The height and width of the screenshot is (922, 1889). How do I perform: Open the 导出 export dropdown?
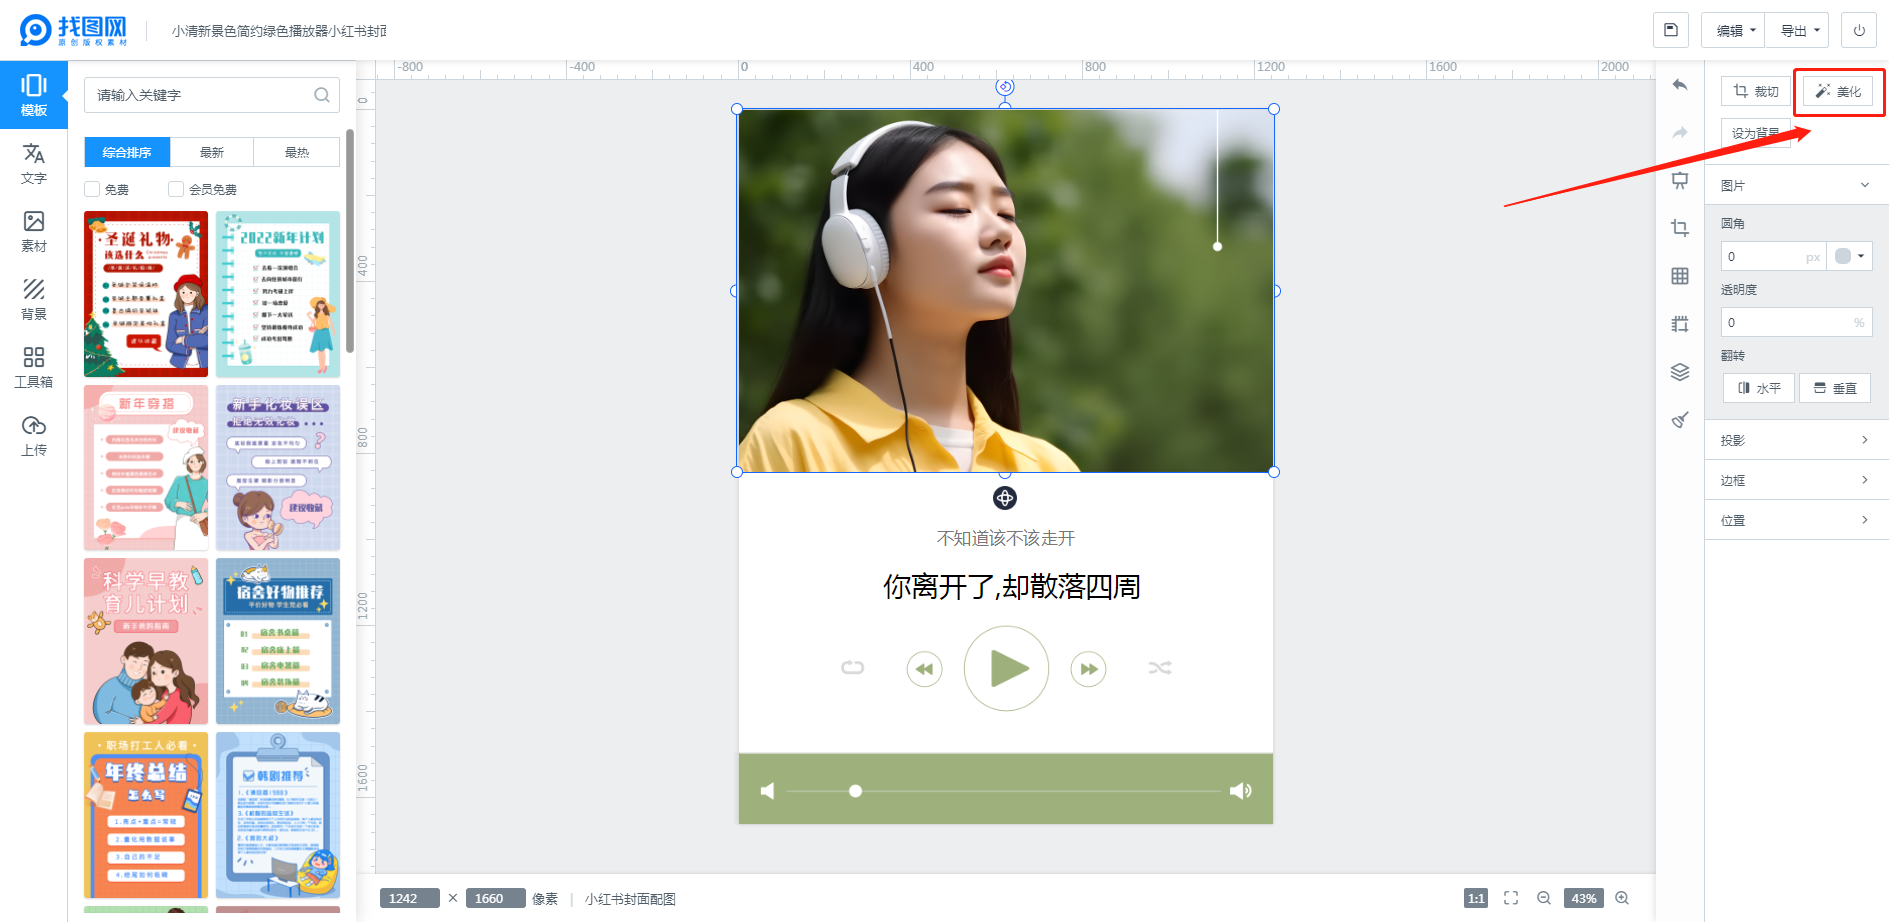tap(1798, 31)
